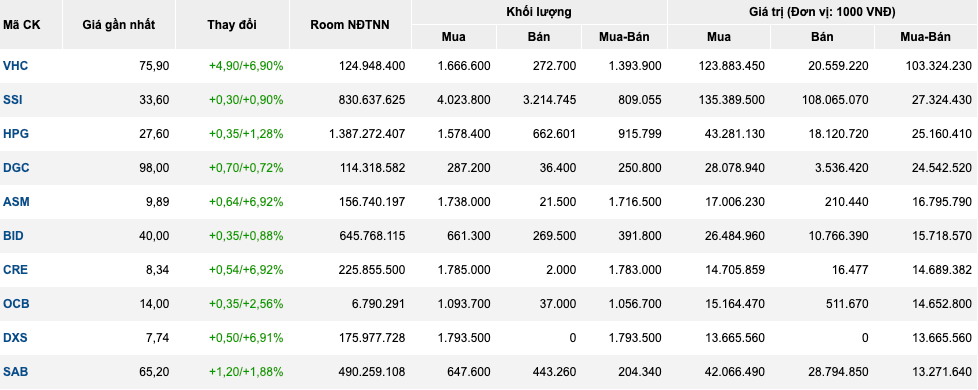Open the VHC stock ticker link
The image size is (978, 390).
coord(16,66)
